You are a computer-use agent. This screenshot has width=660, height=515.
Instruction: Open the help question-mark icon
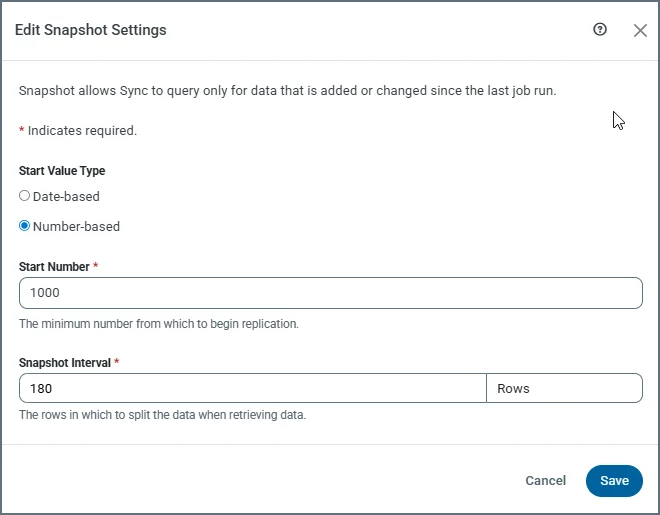click(x=600, y=29)
